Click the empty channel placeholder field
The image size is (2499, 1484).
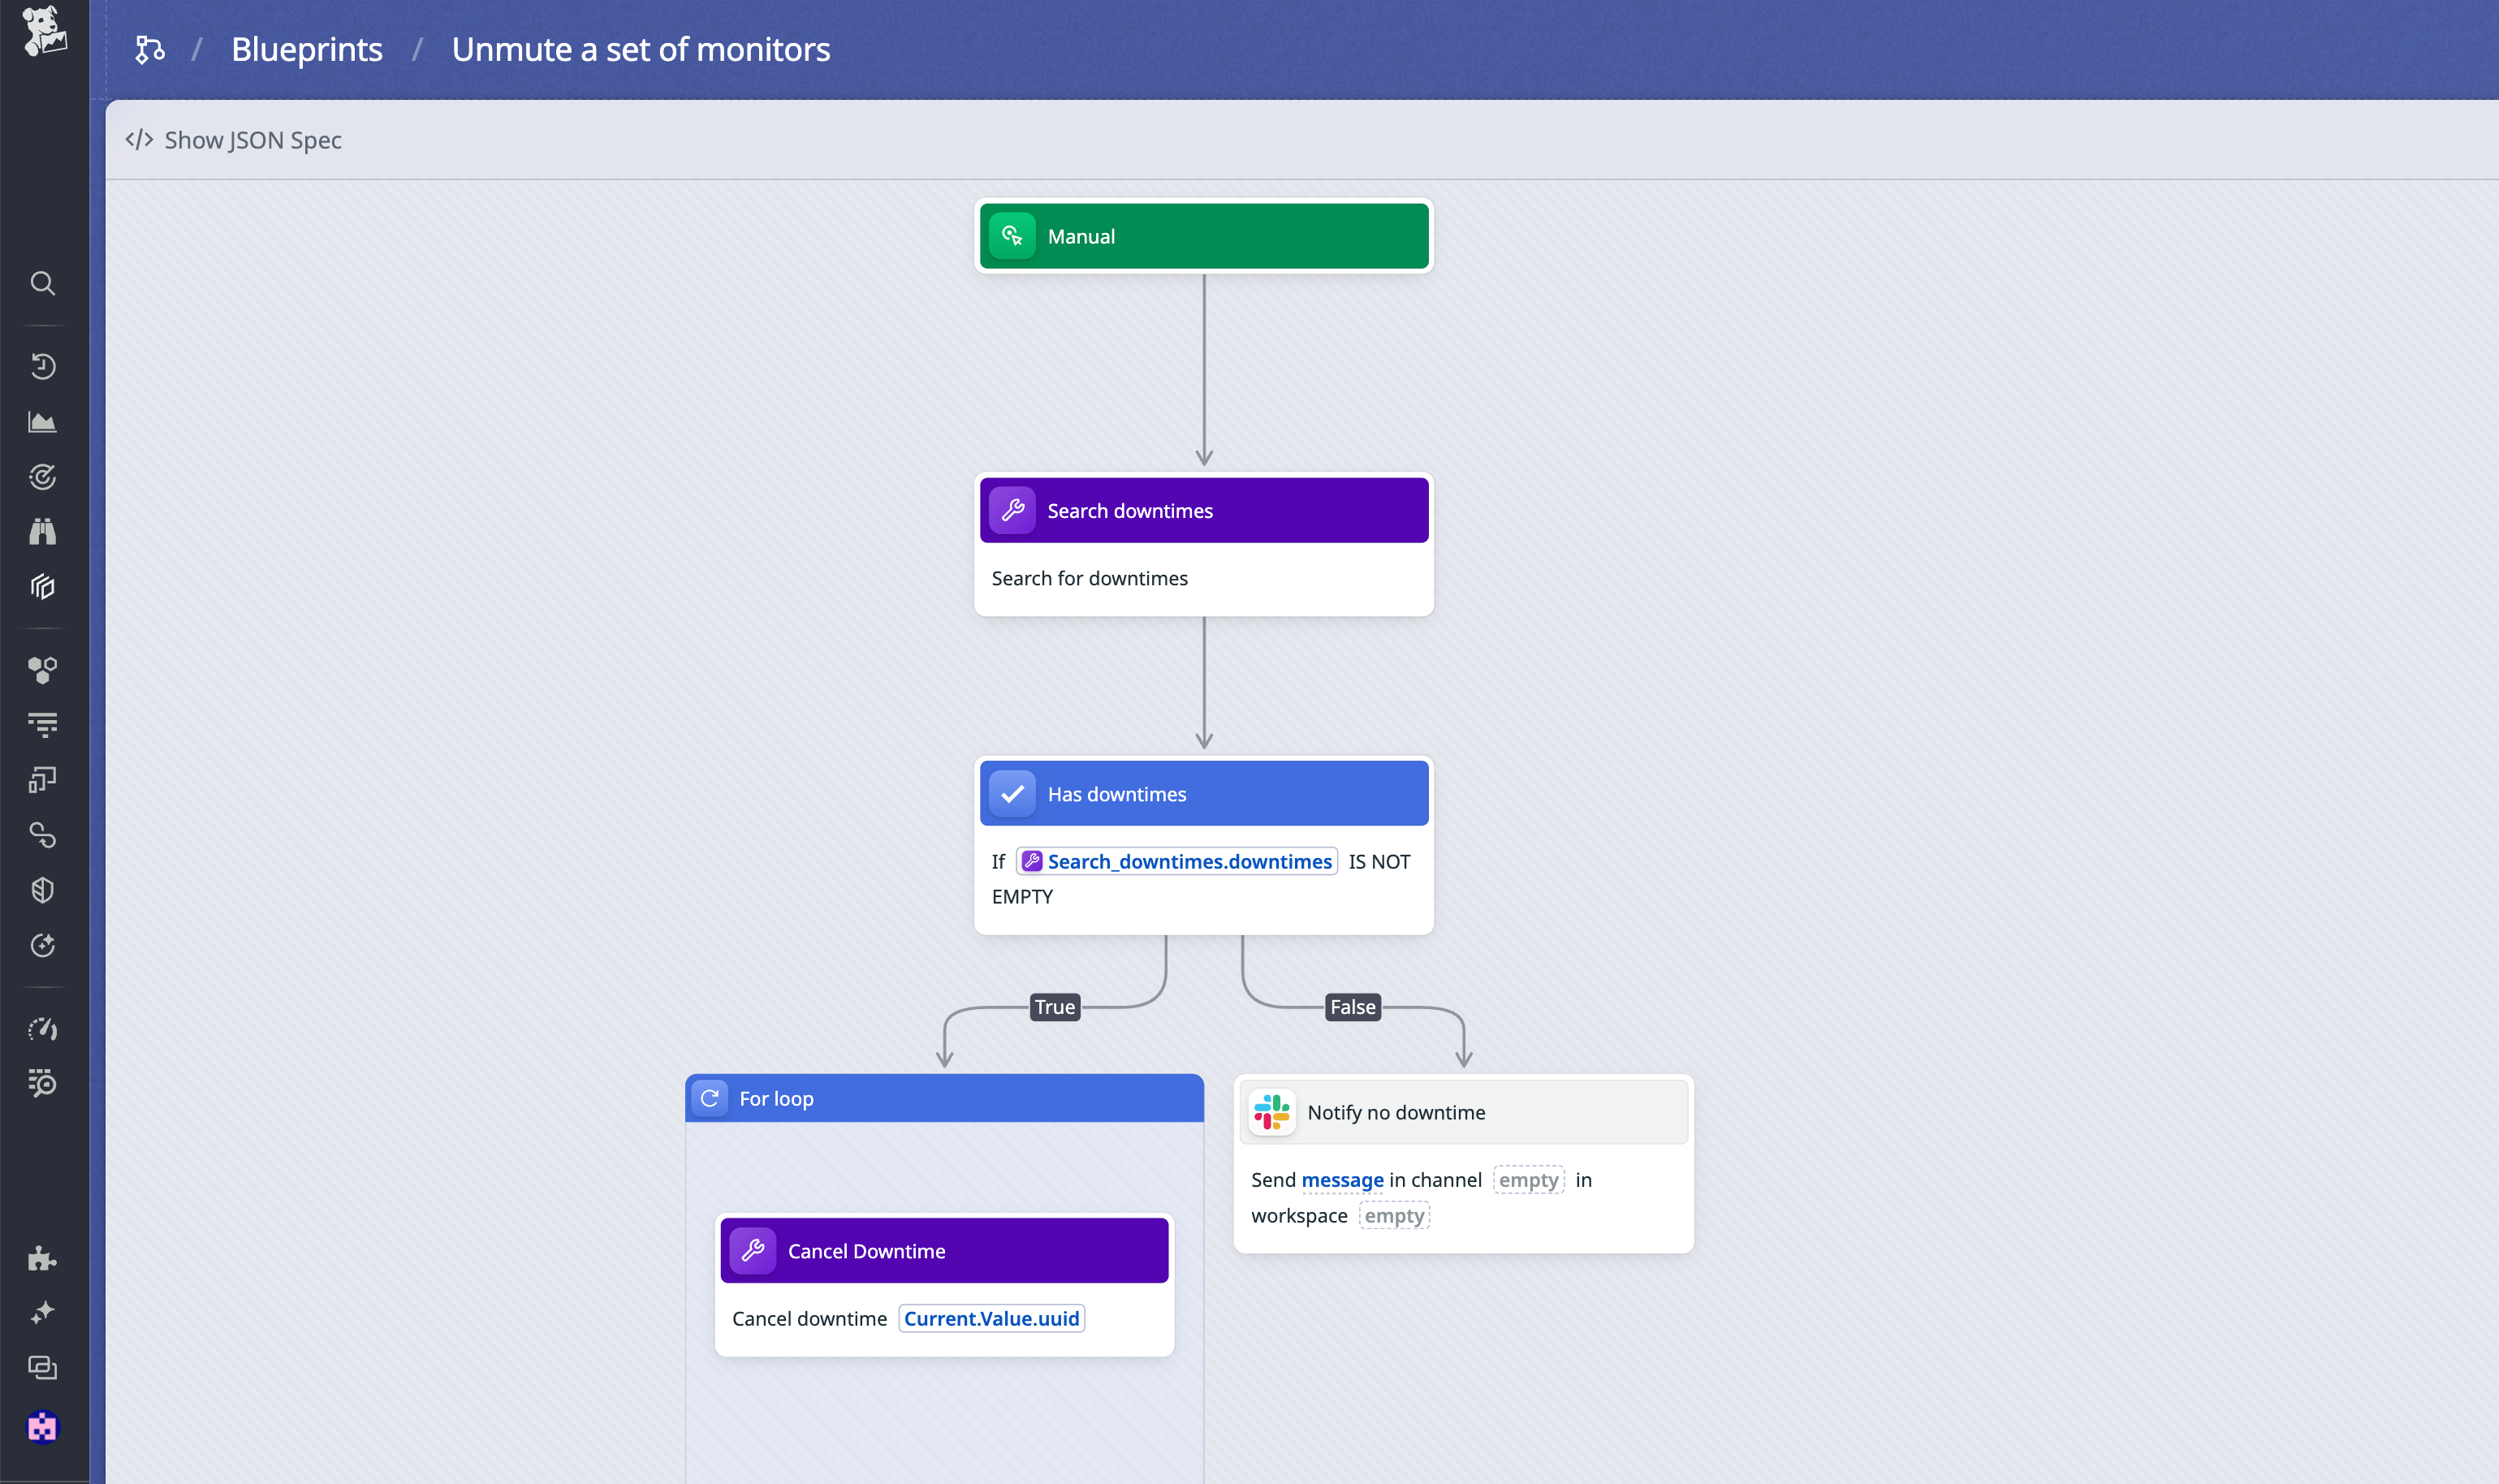coord(1527,1181)
